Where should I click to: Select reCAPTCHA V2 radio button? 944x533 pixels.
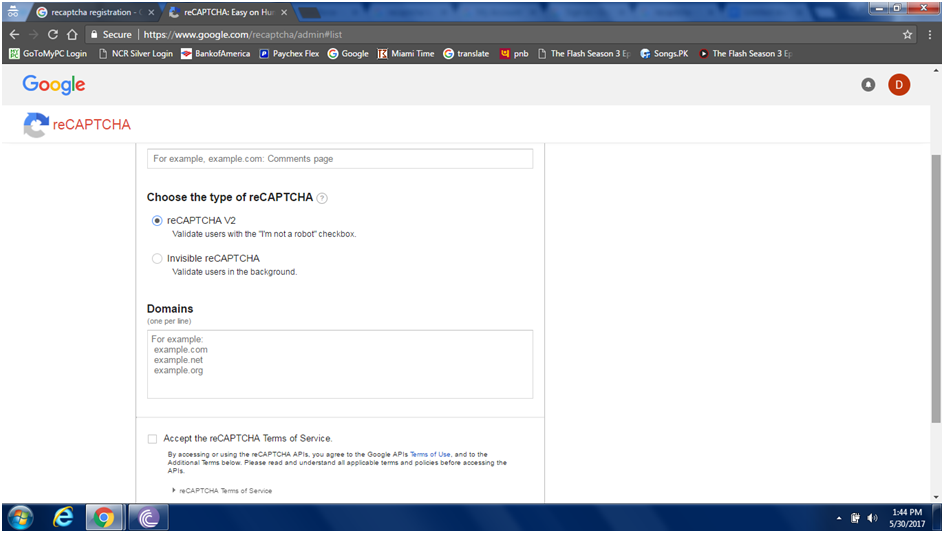[157, 221]
